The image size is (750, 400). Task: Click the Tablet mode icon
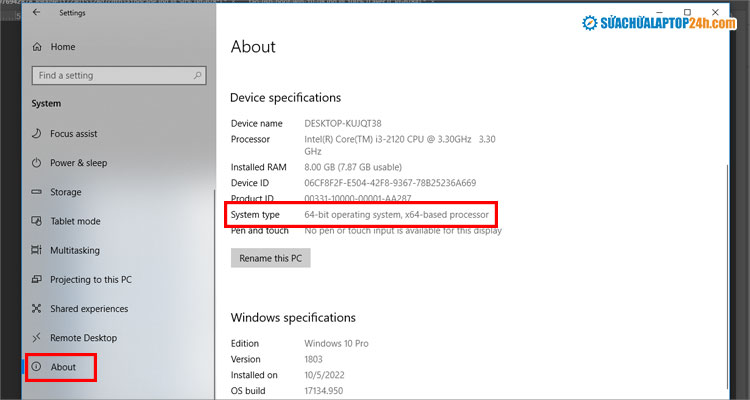36,221
